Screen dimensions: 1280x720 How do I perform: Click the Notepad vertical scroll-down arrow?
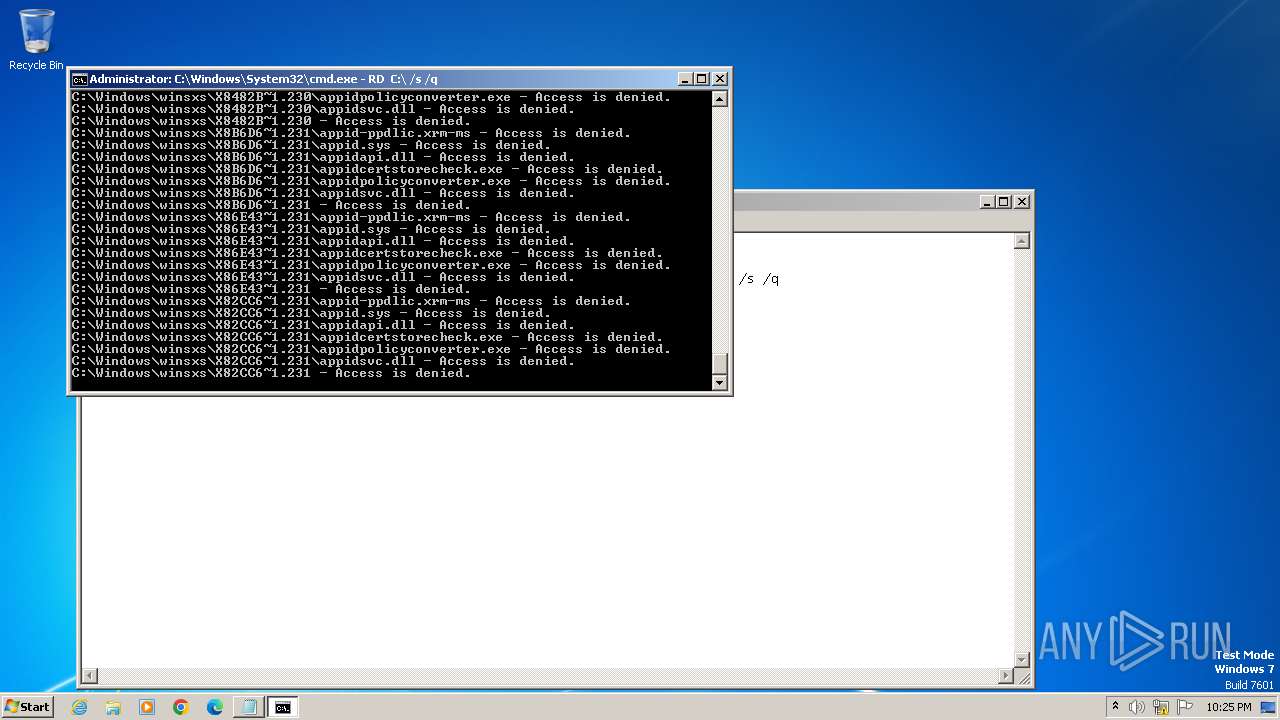tap(1022, 659)
